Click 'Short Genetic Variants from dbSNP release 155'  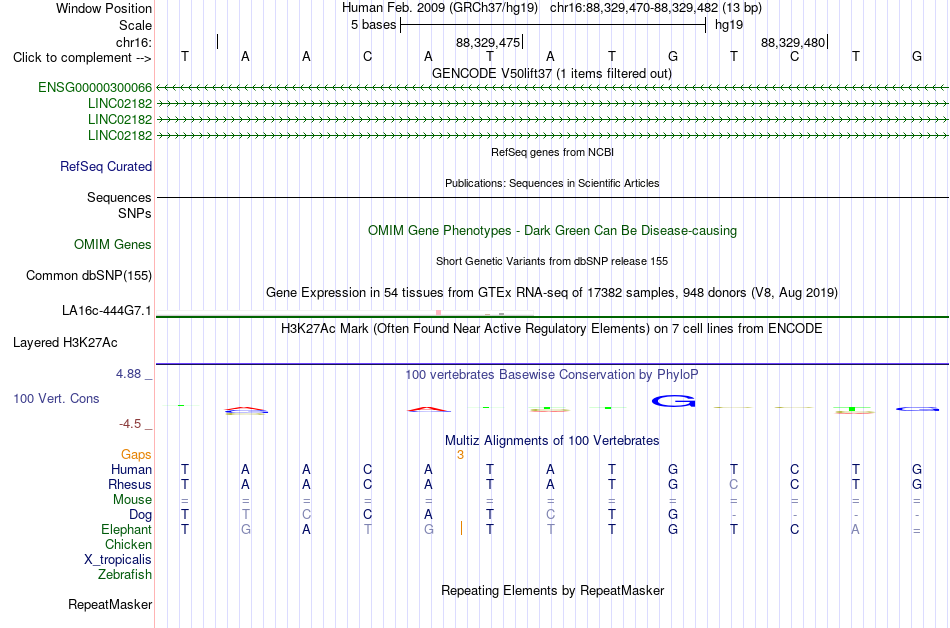551,261
